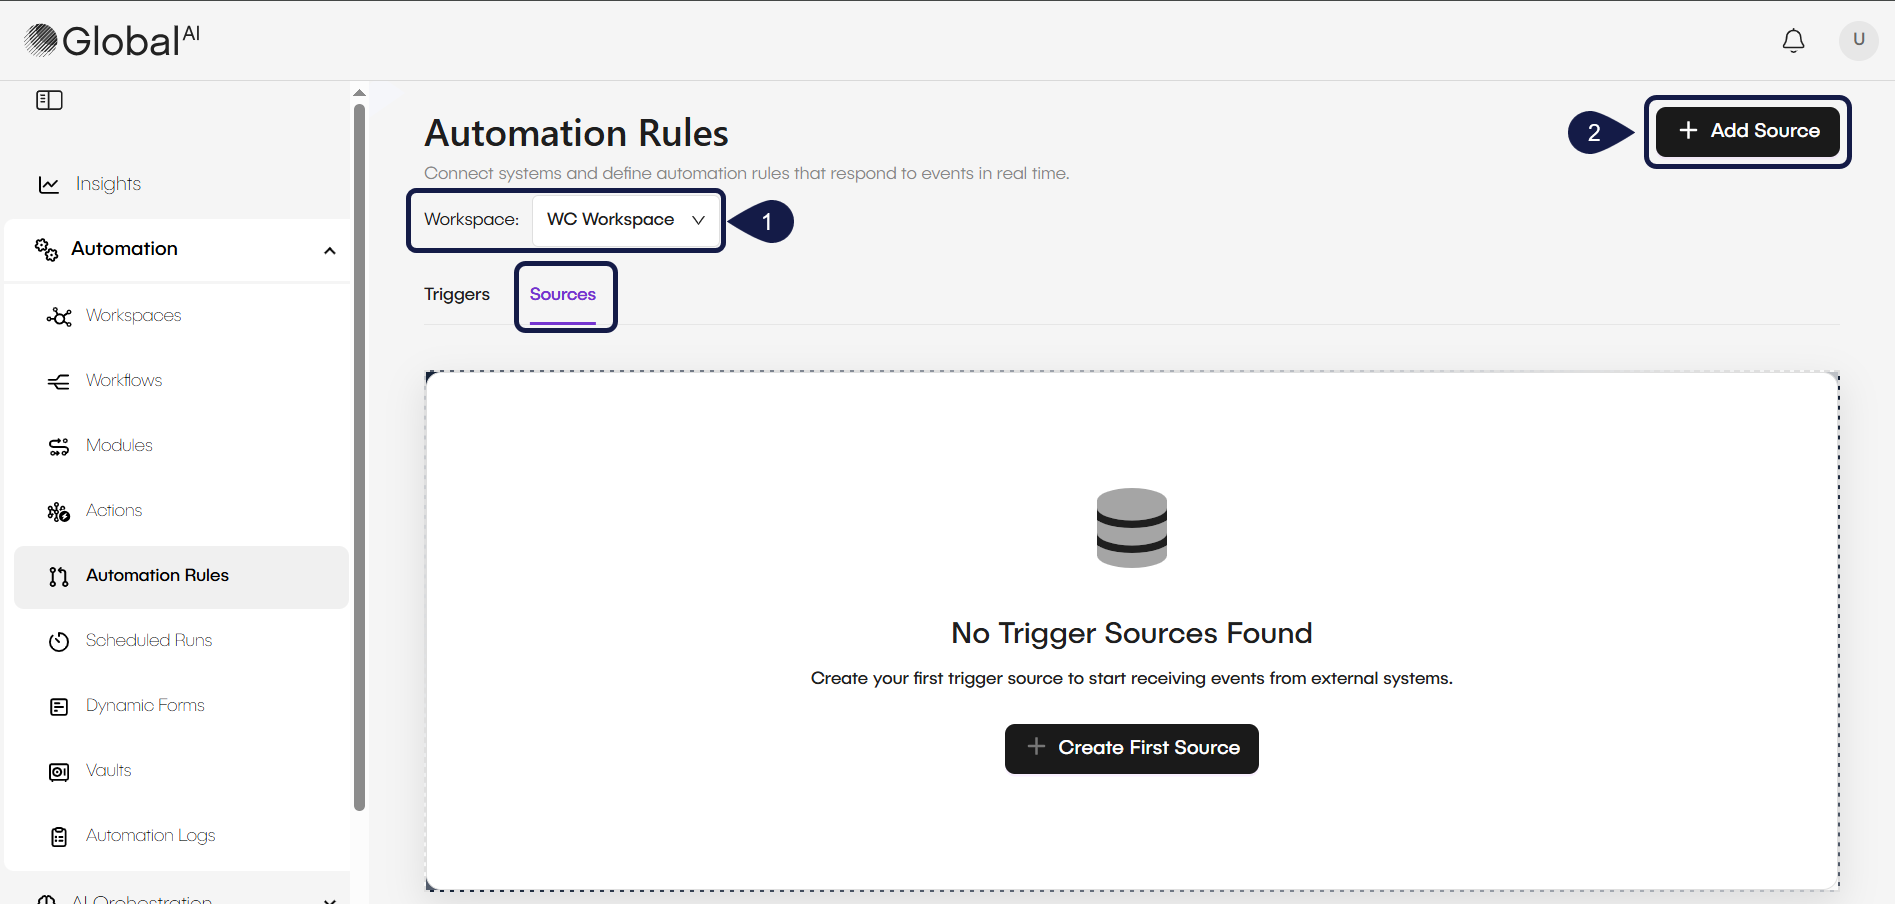Click the Insights chart icon
The width and height of the screenshot is (1895, 904).
click(49, 185)
